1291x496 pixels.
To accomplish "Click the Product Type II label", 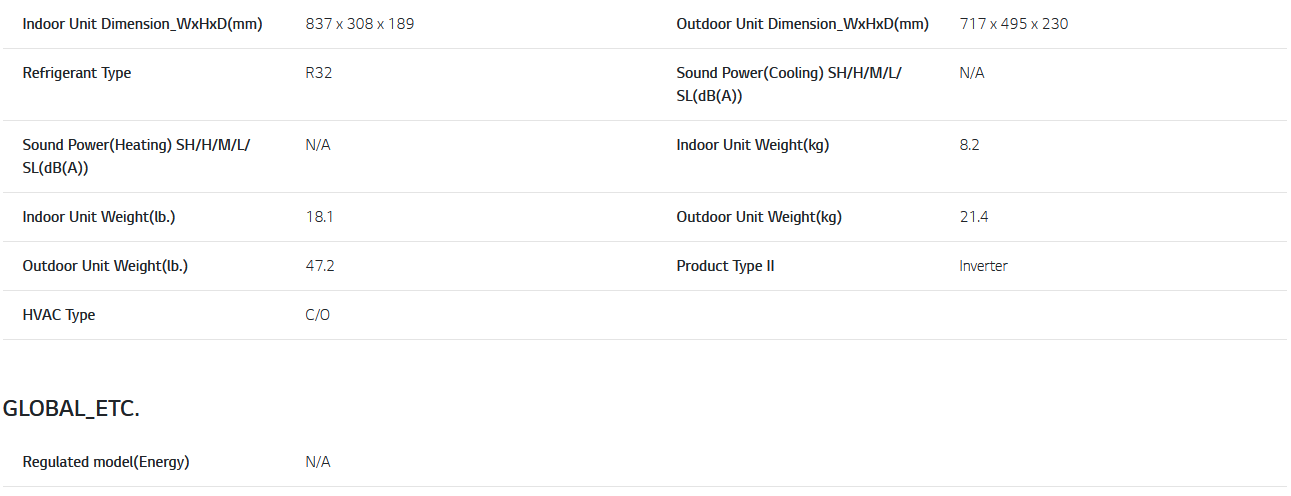I will click(x=725, y=266).
